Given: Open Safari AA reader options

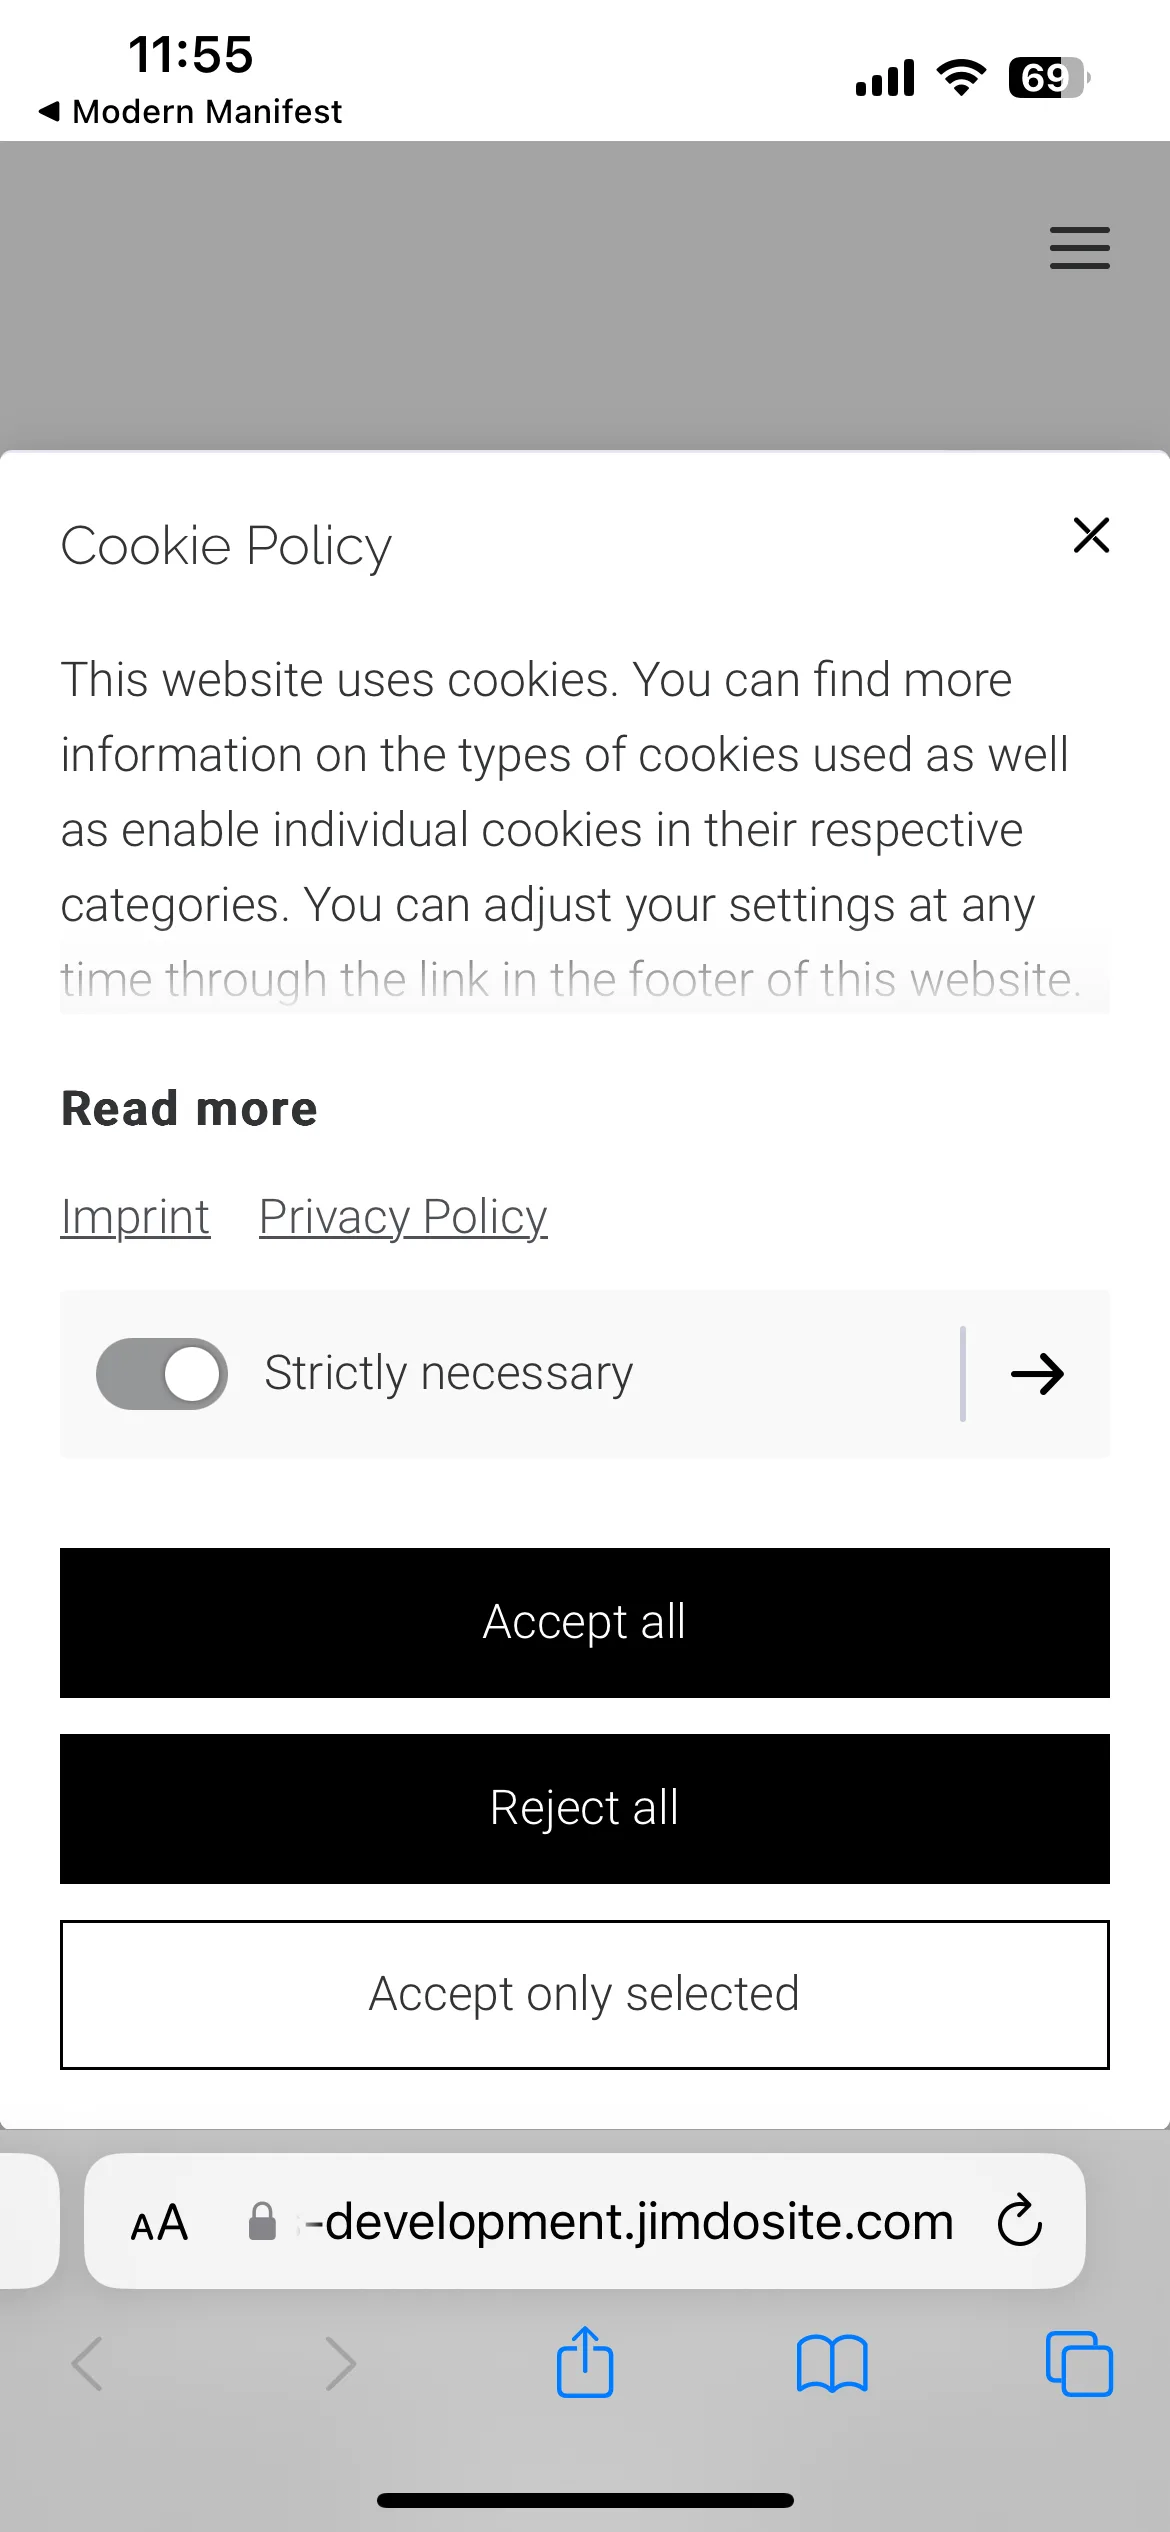Looking at the screenshot, I should (x=159, y=2223).
